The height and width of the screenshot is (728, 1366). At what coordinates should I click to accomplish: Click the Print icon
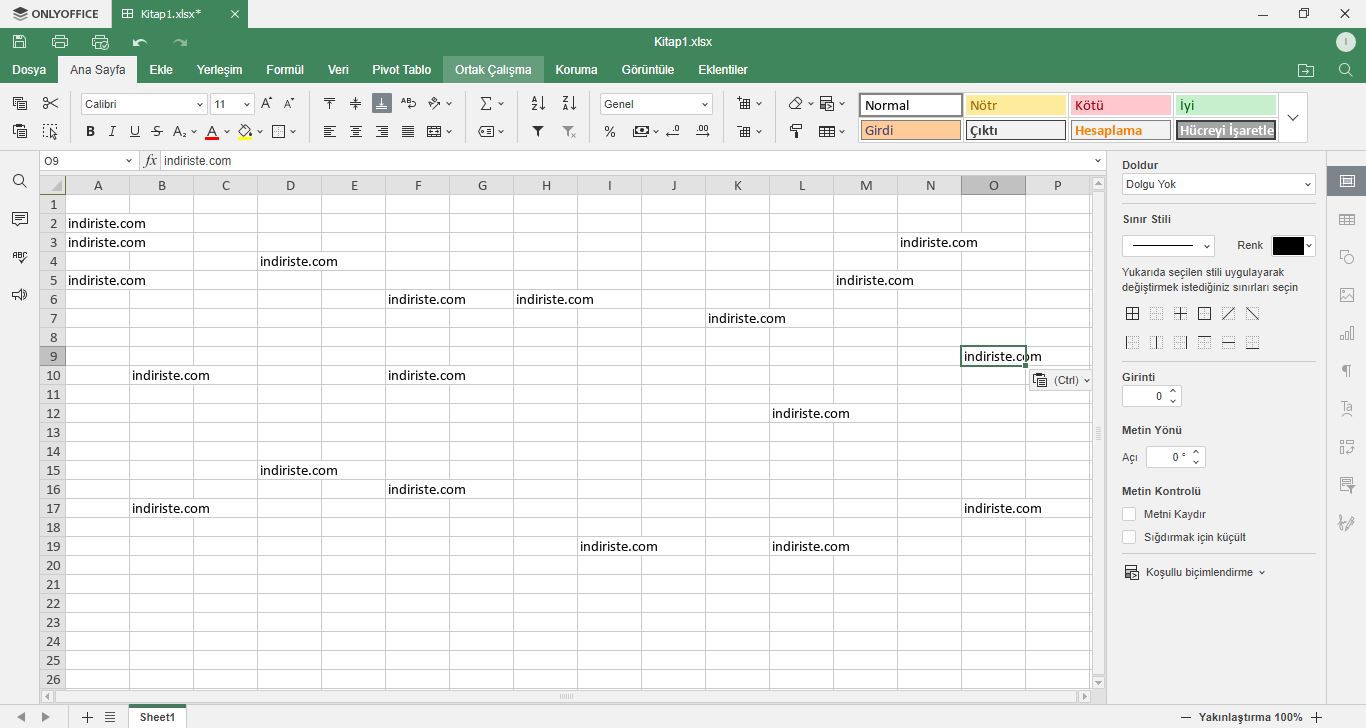(60, 42)
